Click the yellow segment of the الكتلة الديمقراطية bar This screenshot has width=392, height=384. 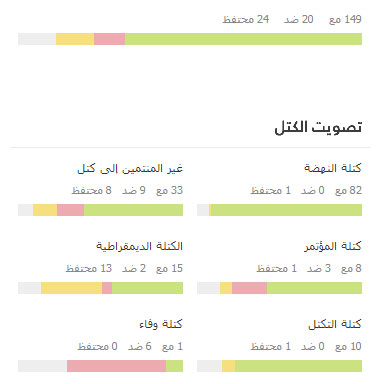71,288
